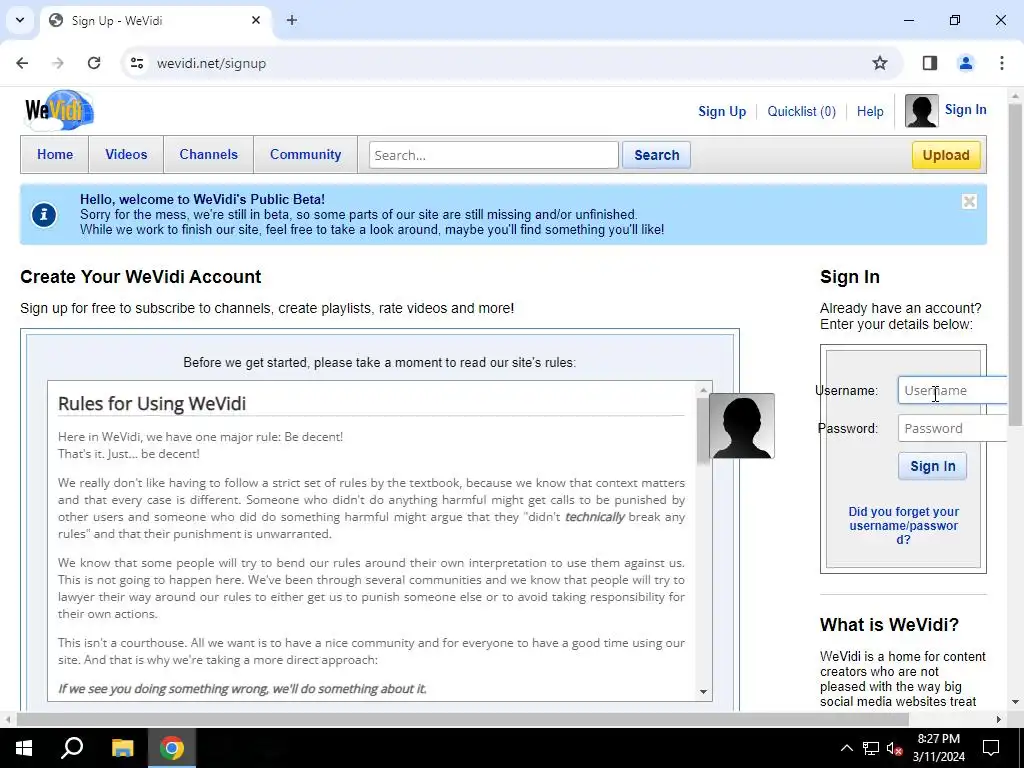Open the Quicklist (0) link
1024x768 pixels.
pyautogui.click(x=801, y=112)
